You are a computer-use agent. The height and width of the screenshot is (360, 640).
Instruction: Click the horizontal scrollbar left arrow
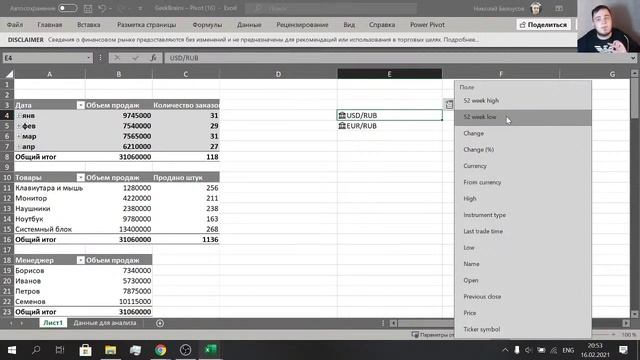pyautogui.click(x=393, y=323)
